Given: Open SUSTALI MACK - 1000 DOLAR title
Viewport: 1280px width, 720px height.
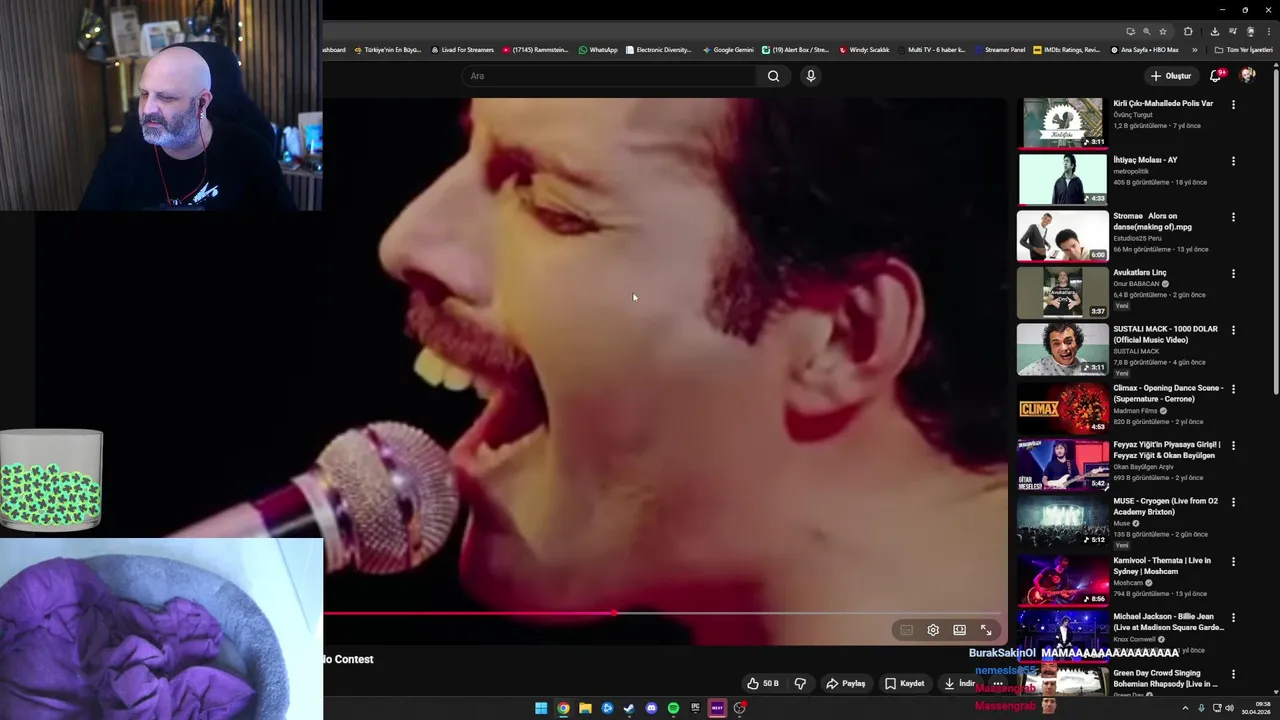Looking at the screenshot, I should point(1165,334).
